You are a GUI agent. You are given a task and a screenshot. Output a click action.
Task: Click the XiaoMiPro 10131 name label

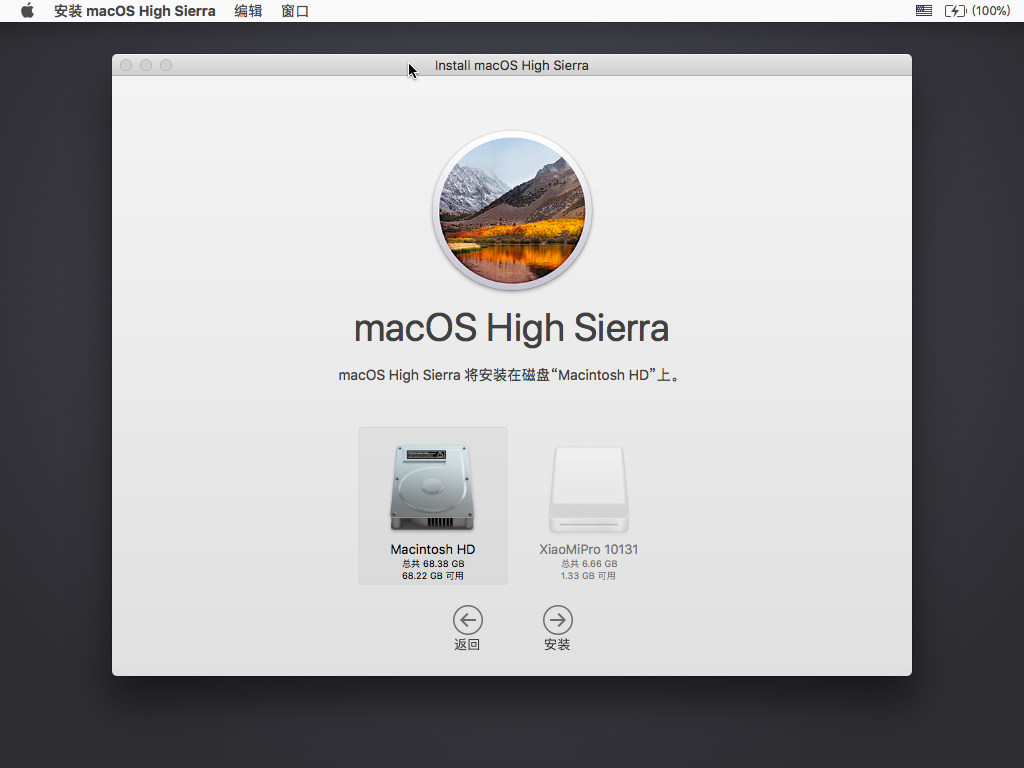coord(588,550)
